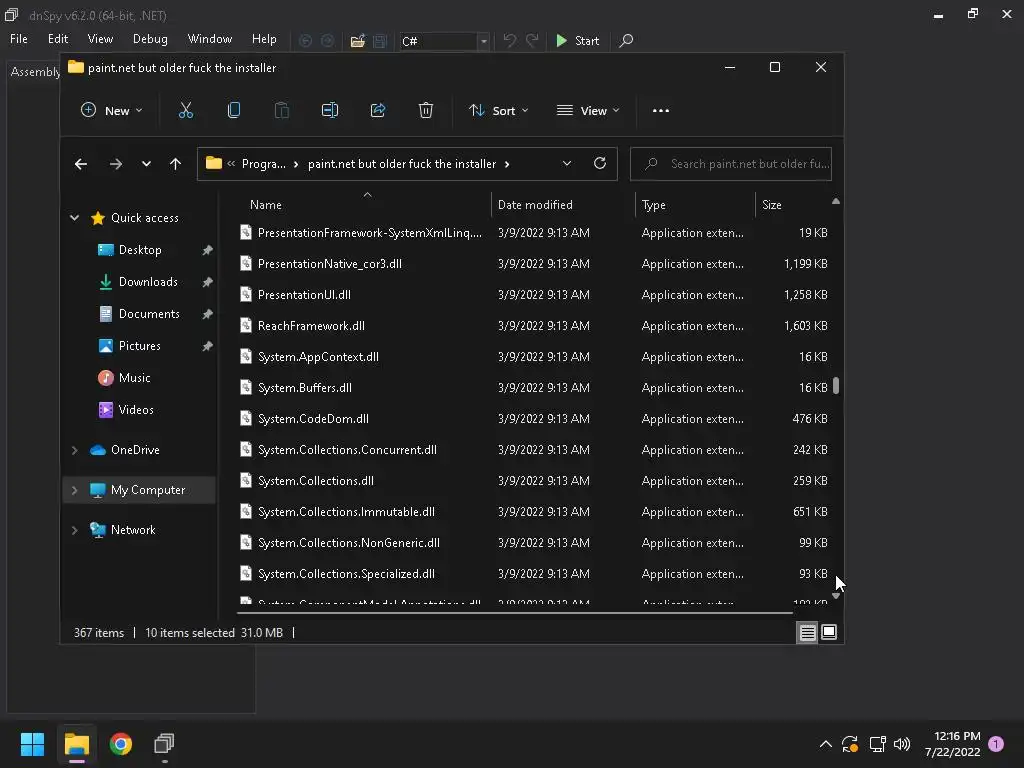
Task: Click the Copy icon in Explorer toolbar
Action: [x=234, y=110]
